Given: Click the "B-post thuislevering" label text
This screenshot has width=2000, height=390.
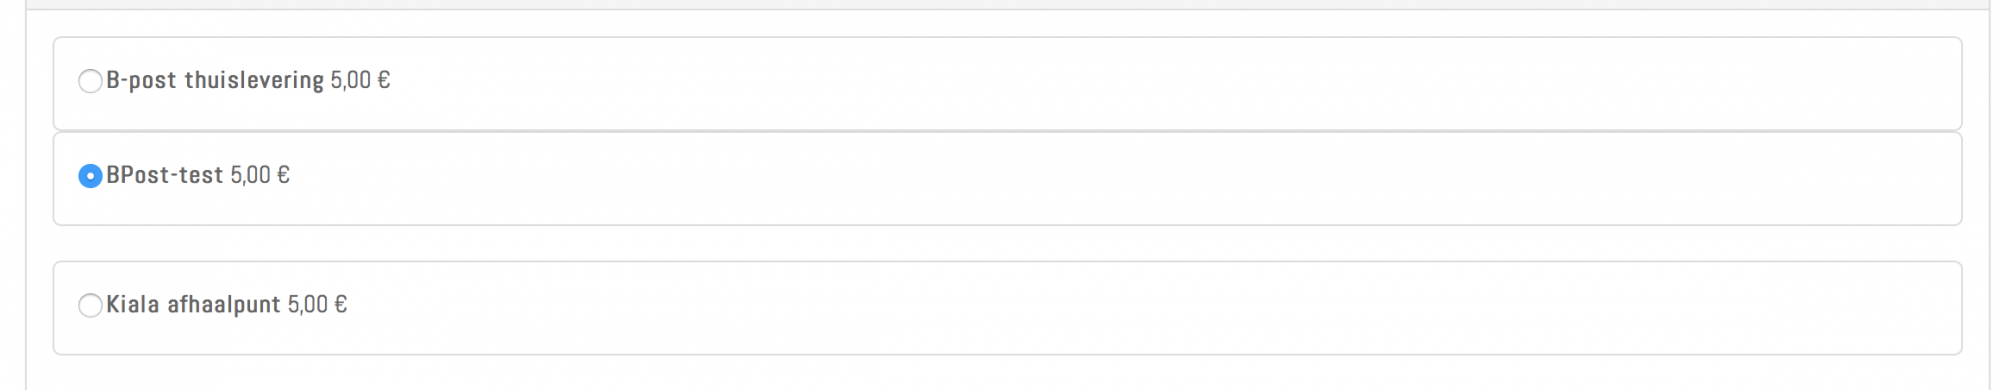Looking at the screenshot, I should [x=215, y=81].
